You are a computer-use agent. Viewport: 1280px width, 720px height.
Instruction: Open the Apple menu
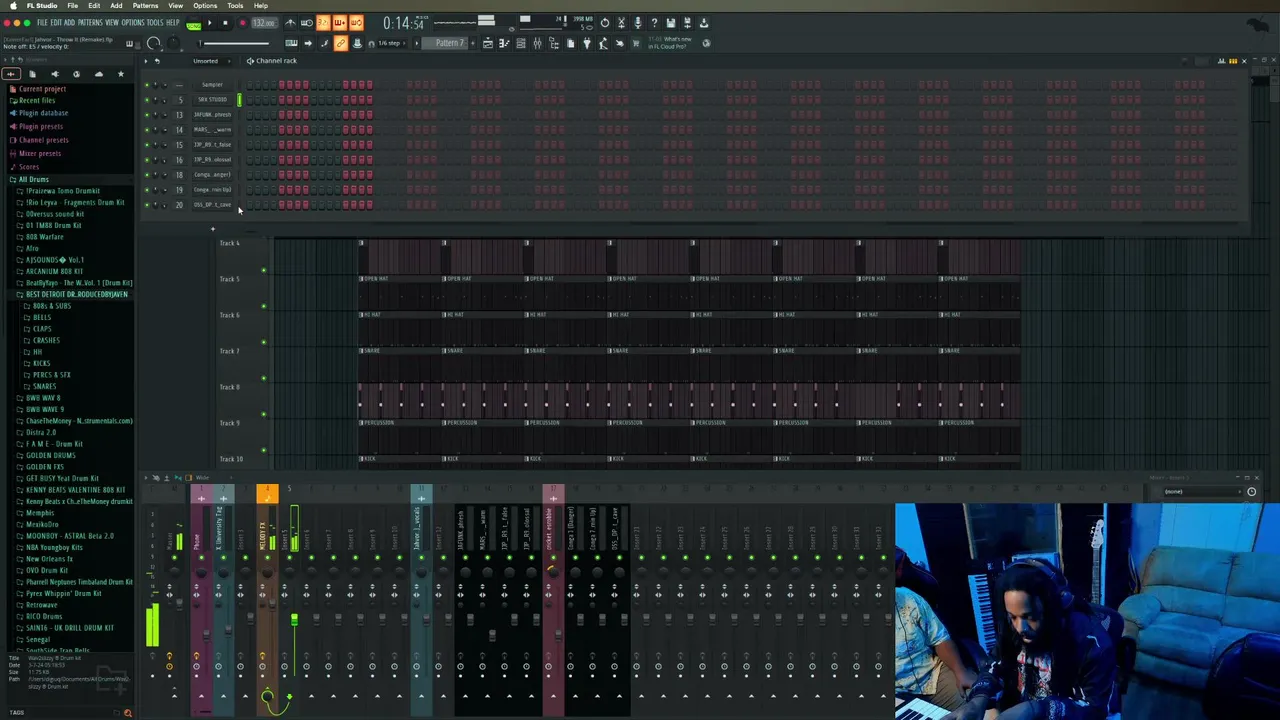(x=13, y=5)
